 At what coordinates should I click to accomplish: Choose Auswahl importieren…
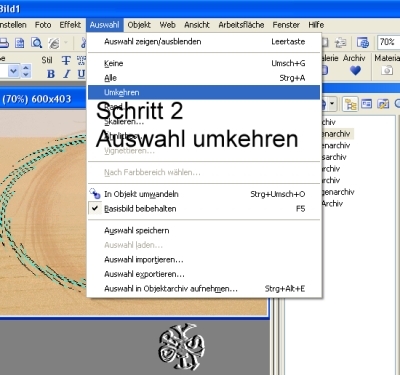(x=204, y=259)
